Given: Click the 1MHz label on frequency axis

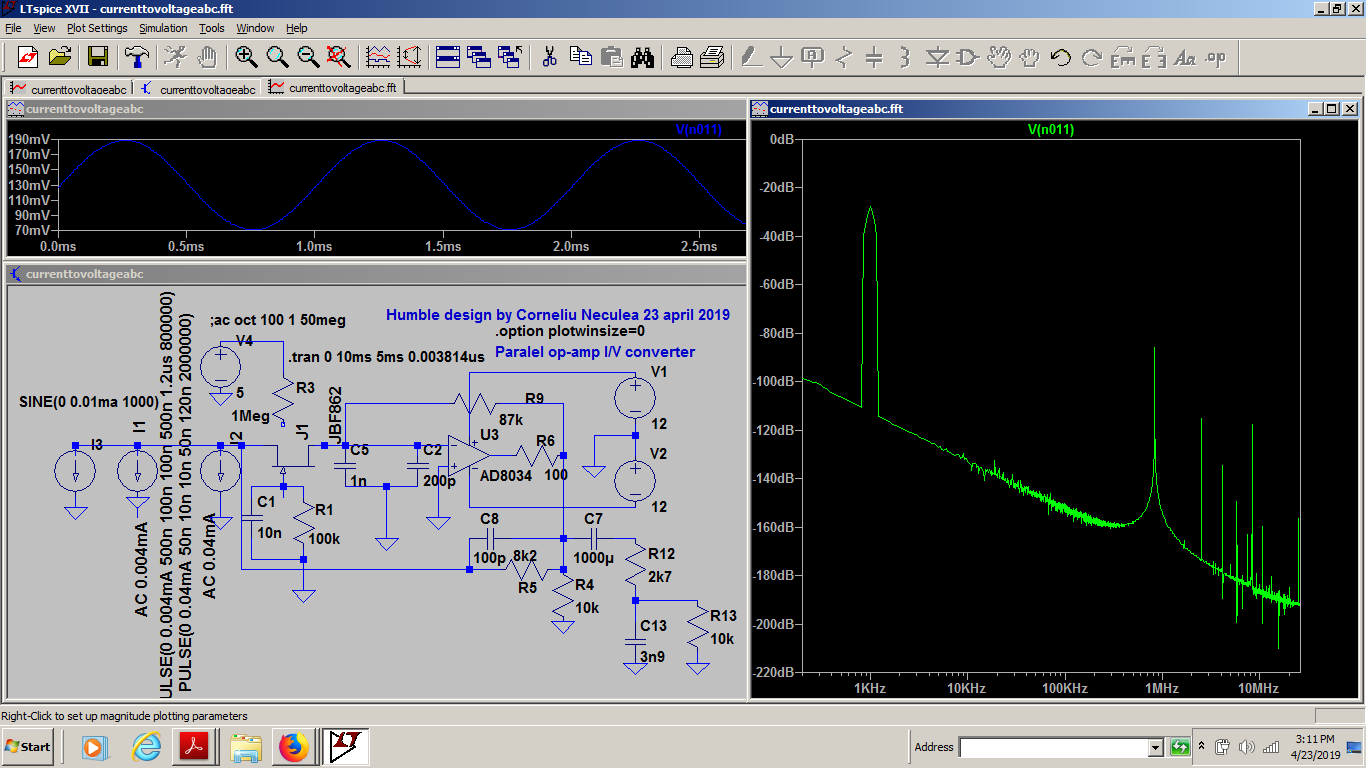Looking at the screenshot, I should [x=1161, y=689].
